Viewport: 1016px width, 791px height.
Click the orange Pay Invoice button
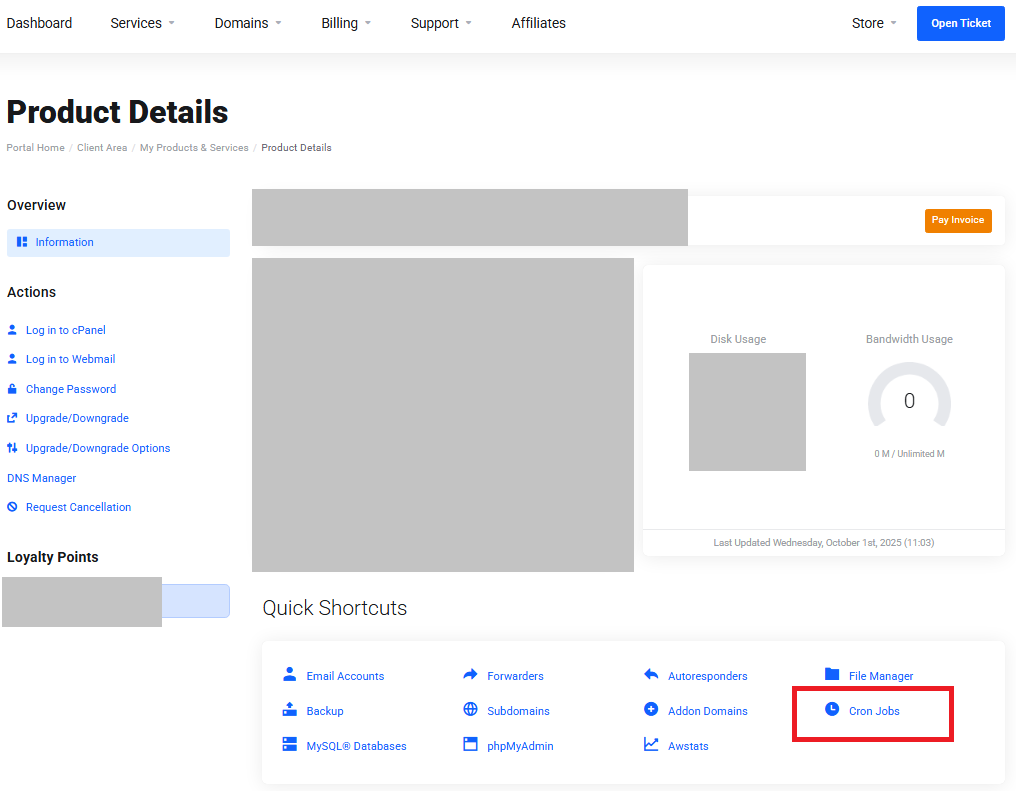pyautogui.click(x=958, y=220)
